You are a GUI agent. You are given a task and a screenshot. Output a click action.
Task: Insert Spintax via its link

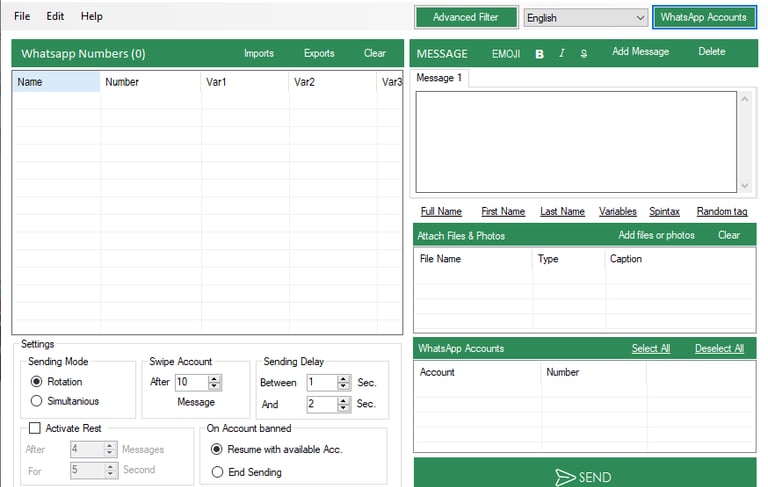[664, 211]
